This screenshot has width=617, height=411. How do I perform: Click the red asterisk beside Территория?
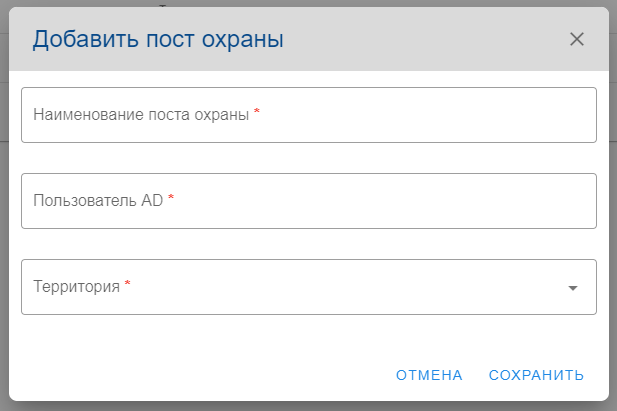pyautogui.click(x=128, y=285)
